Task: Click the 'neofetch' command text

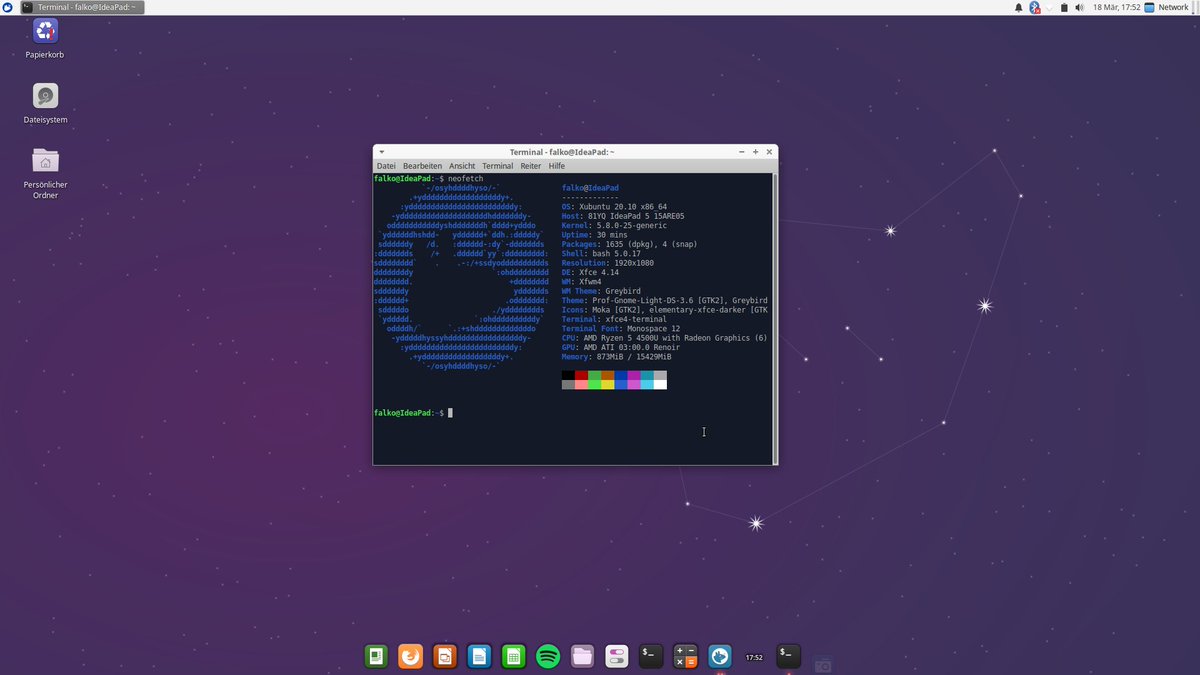Action: pos(467,178)
